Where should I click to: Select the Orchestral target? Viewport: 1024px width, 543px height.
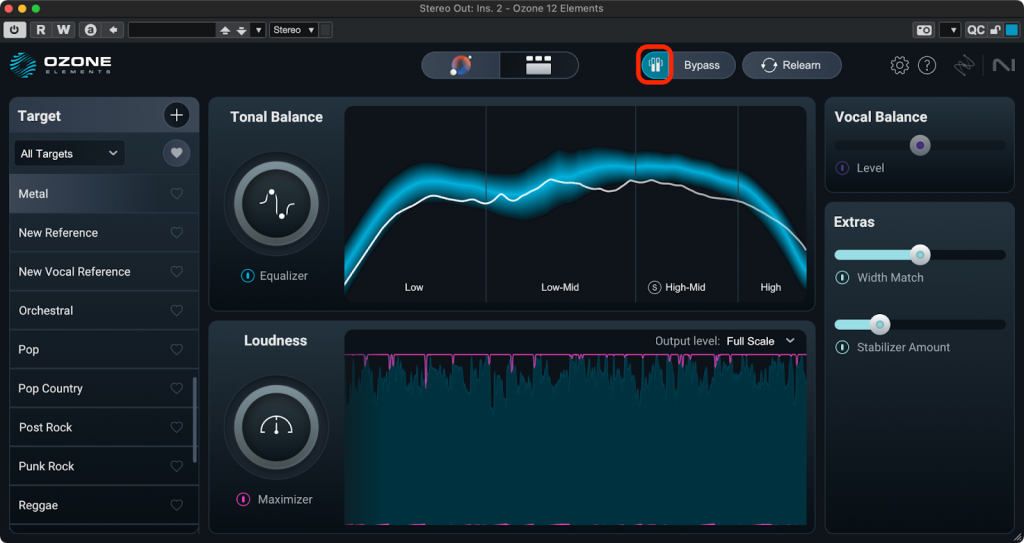pyautogui.click(x=46, y=311)
